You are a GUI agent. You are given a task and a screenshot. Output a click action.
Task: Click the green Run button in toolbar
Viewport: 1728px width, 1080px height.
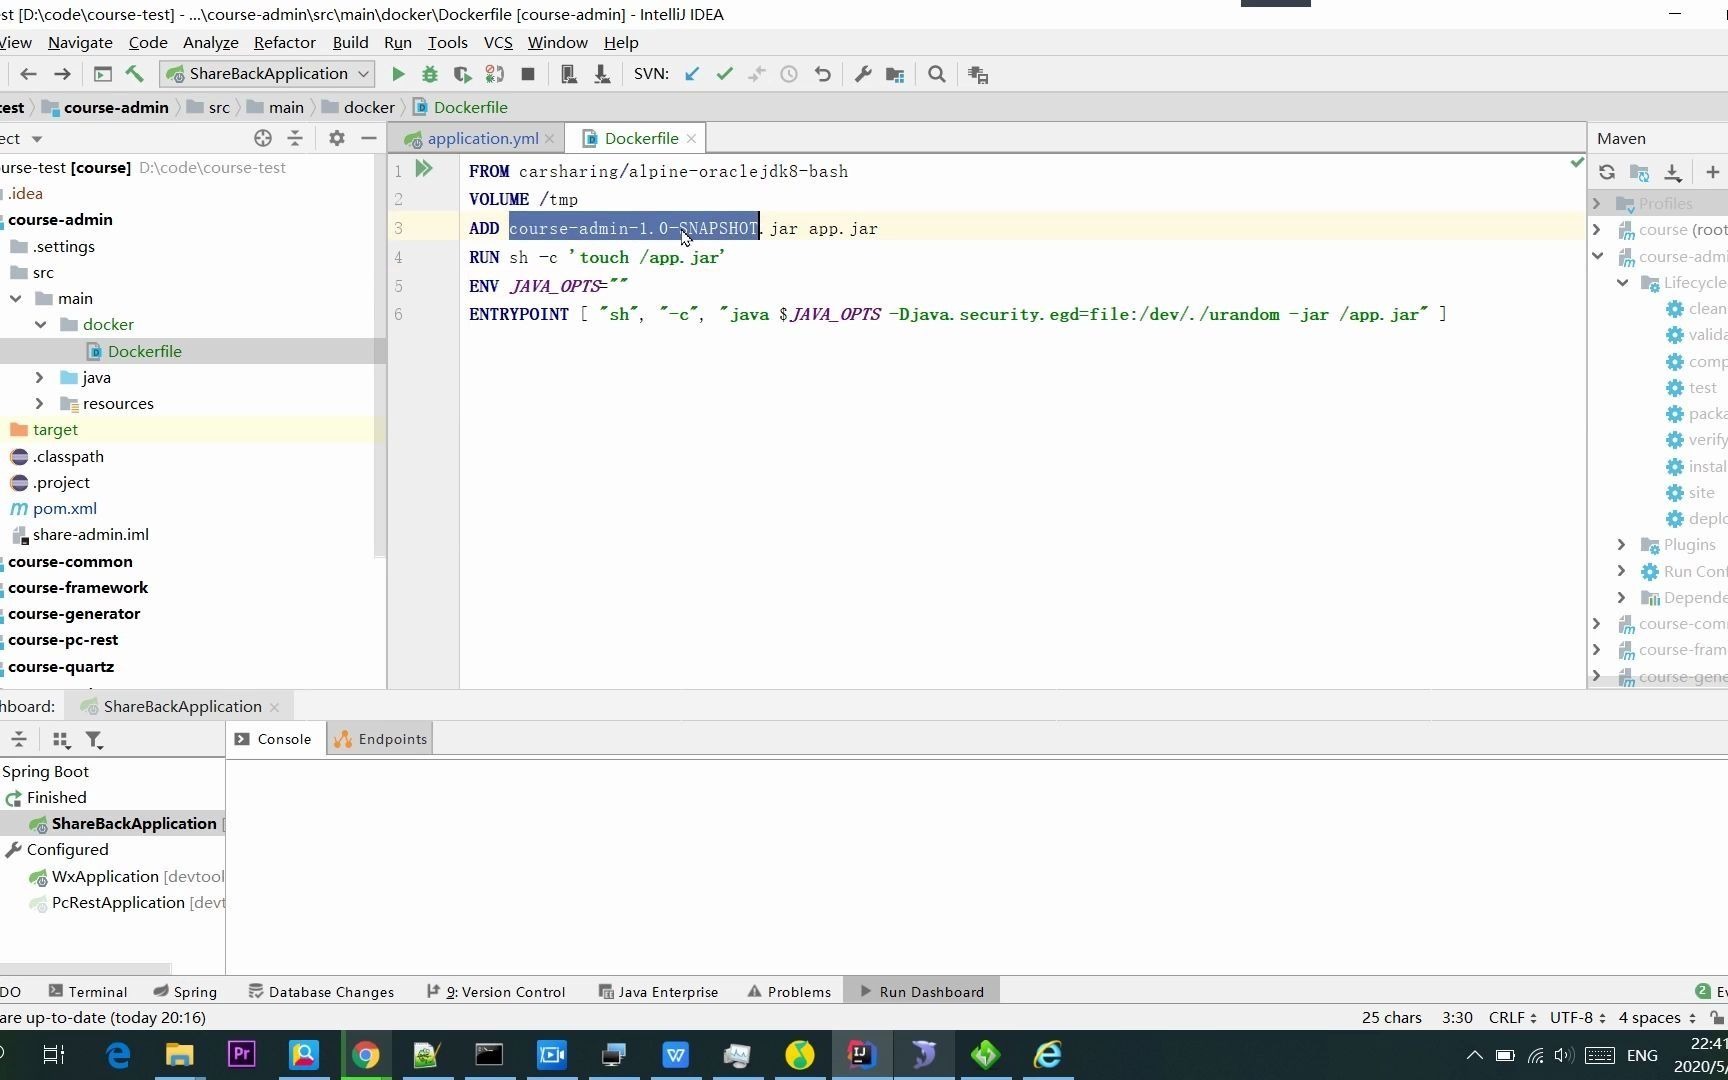pyautogui.click(x=398, y=74)
